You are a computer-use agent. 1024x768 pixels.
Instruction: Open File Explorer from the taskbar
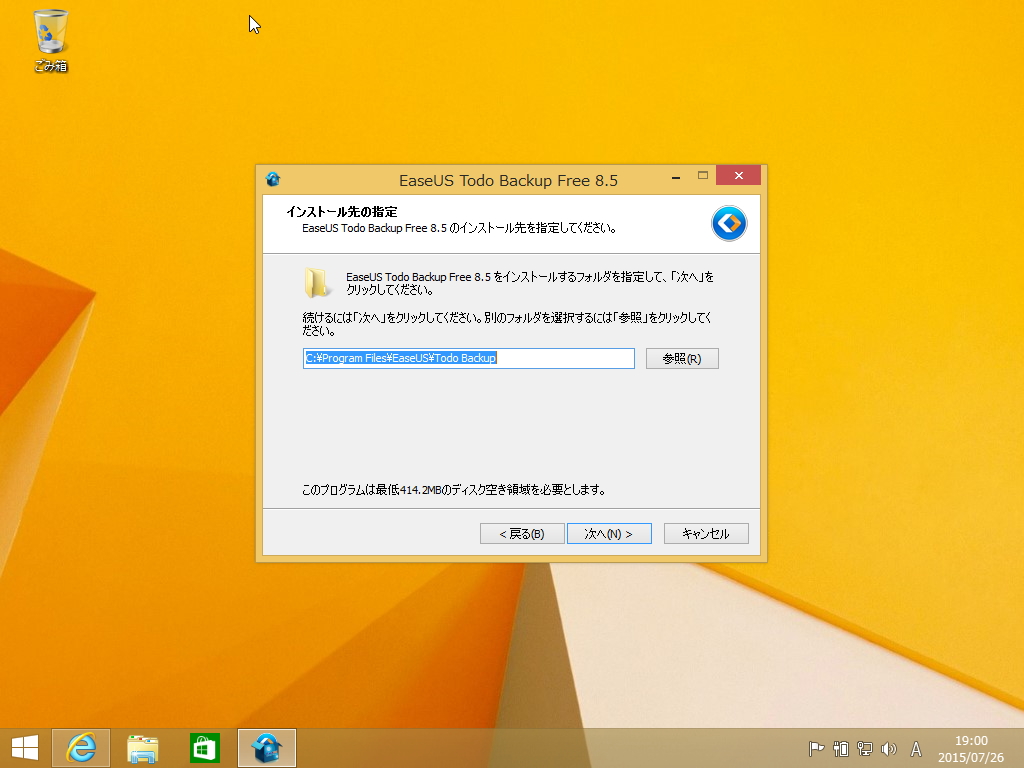[x=143, y=747]
